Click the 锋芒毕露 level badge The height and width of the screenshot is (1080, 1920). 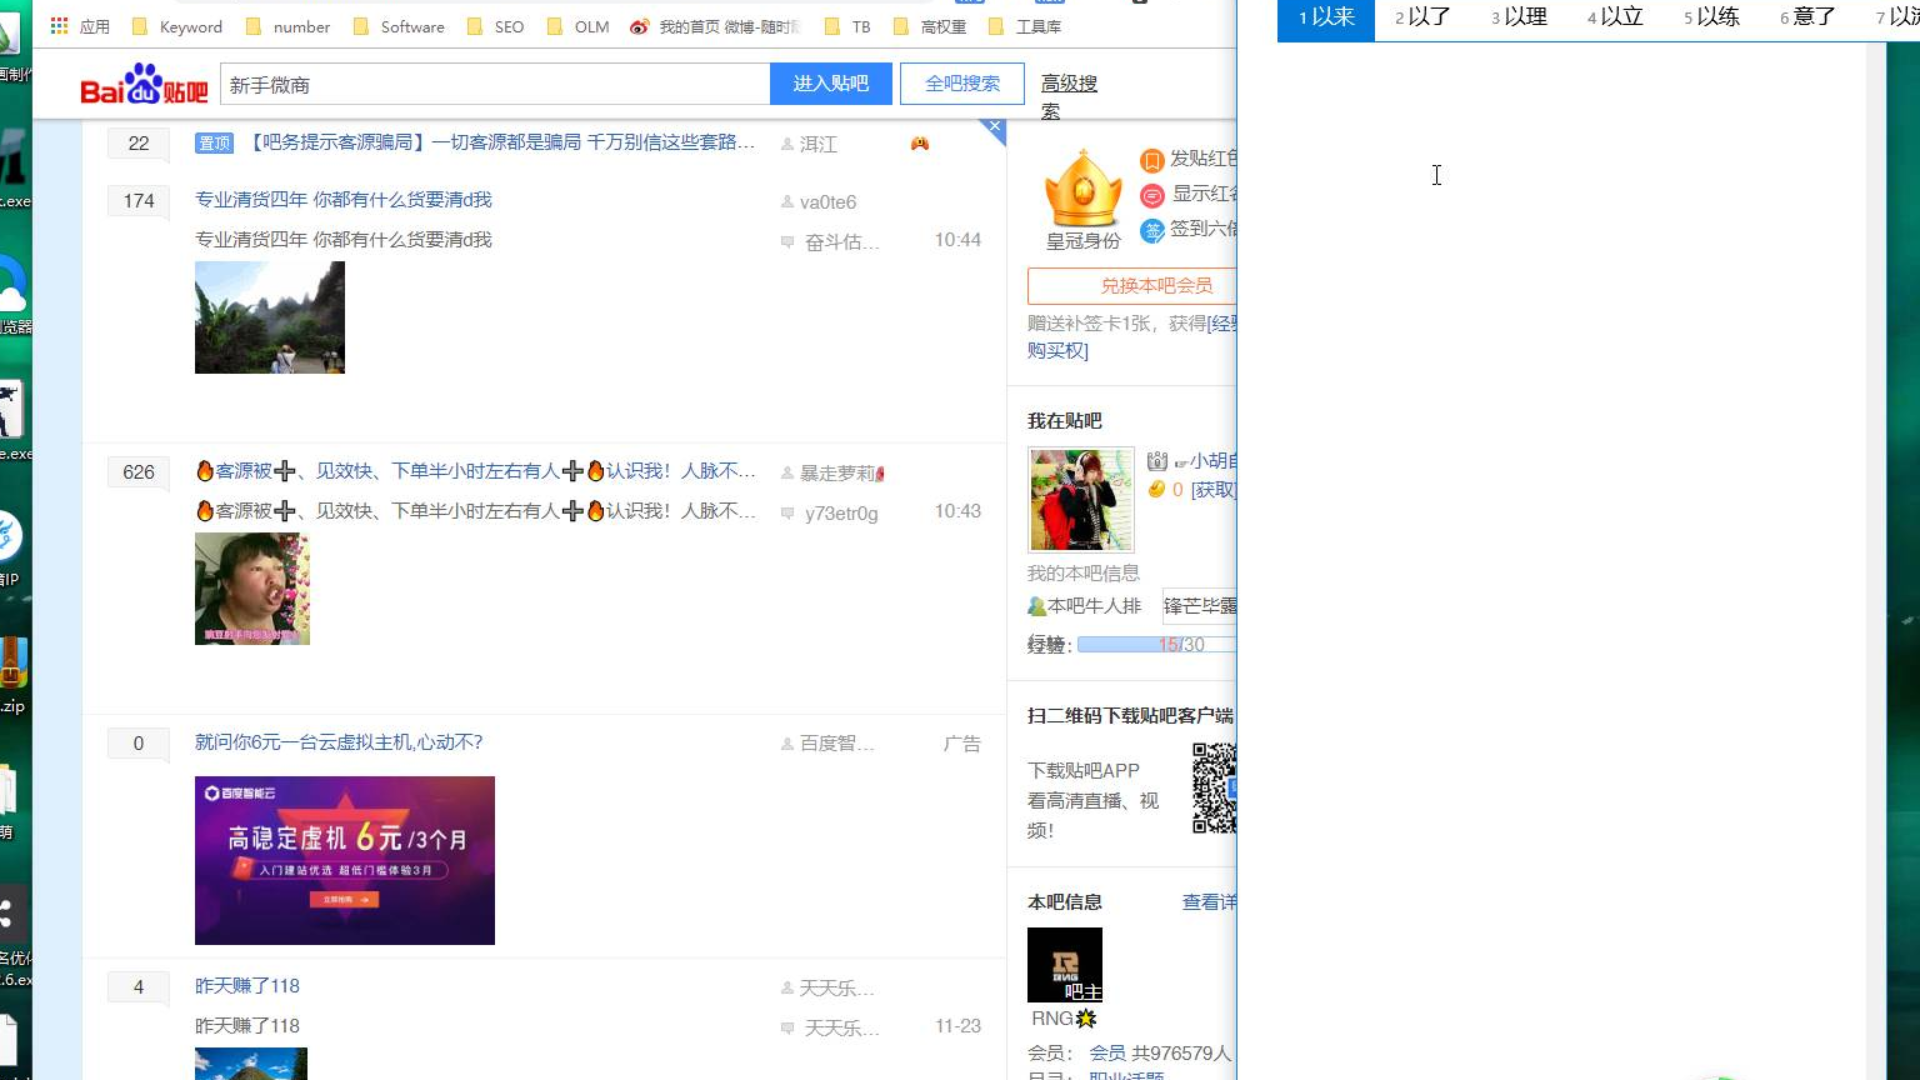(x=1199, y=606)
